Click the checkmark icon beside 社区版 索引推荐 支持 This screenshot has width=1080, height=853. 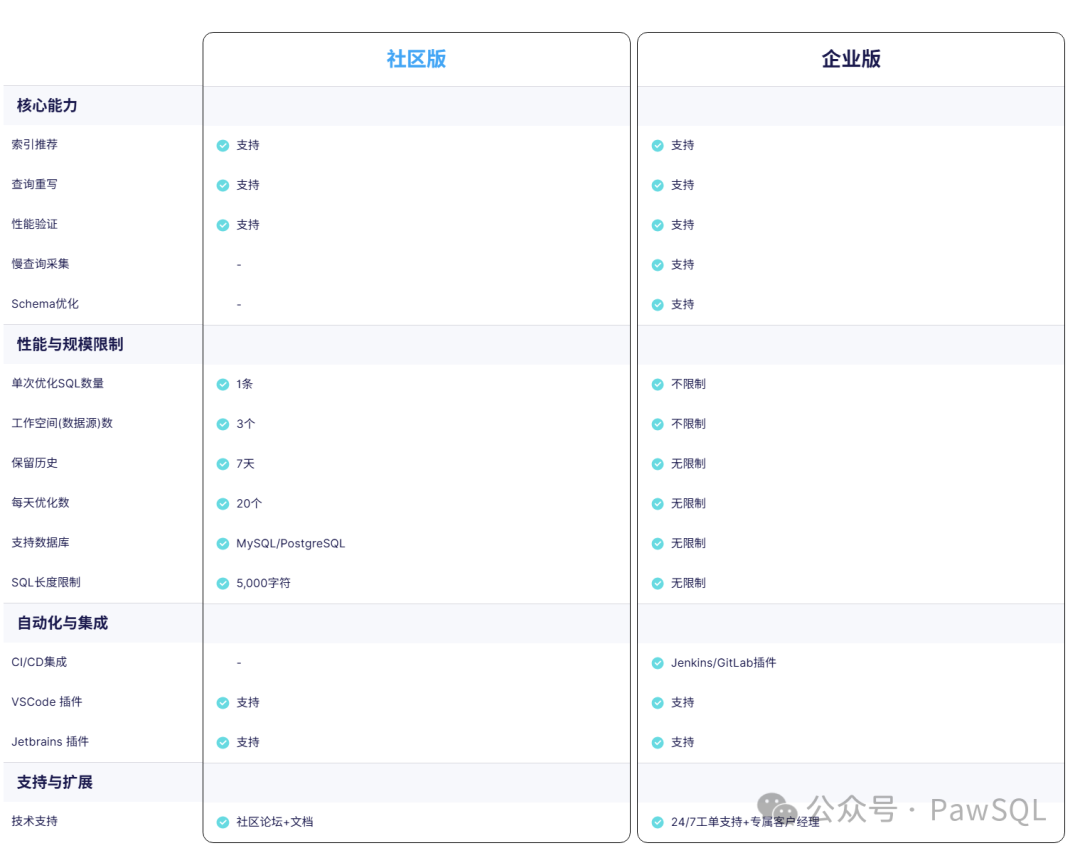point(222,145)
